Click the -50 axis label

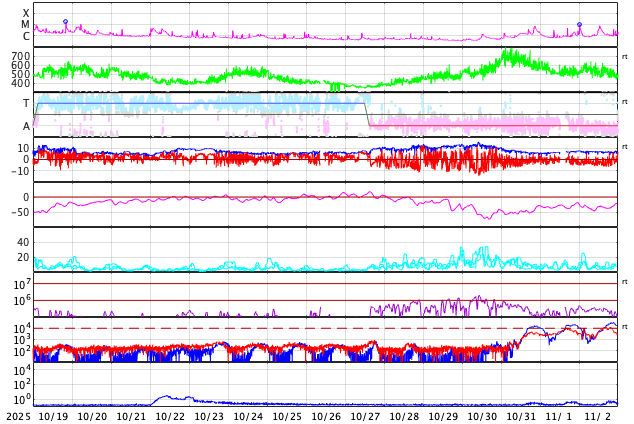tap(19, 212)
